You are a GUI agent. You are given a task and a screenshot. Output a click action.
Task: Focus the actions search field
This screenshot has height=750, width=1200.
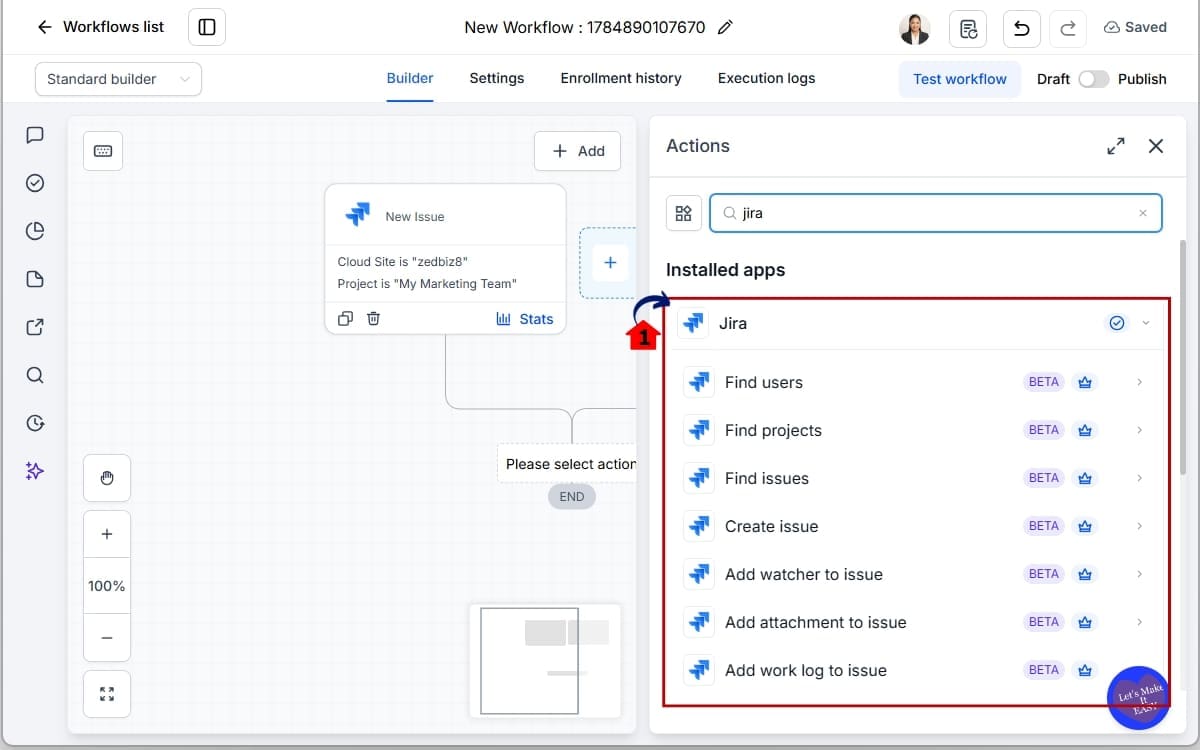tap(936, 213)
